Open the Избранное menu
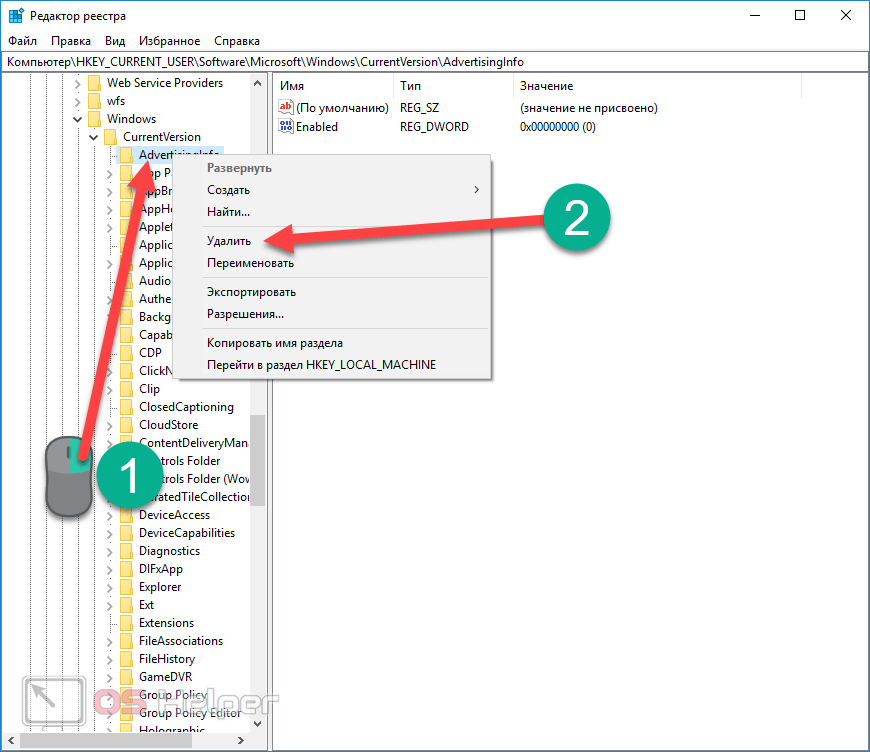870x752 pixels. (169, 41)
